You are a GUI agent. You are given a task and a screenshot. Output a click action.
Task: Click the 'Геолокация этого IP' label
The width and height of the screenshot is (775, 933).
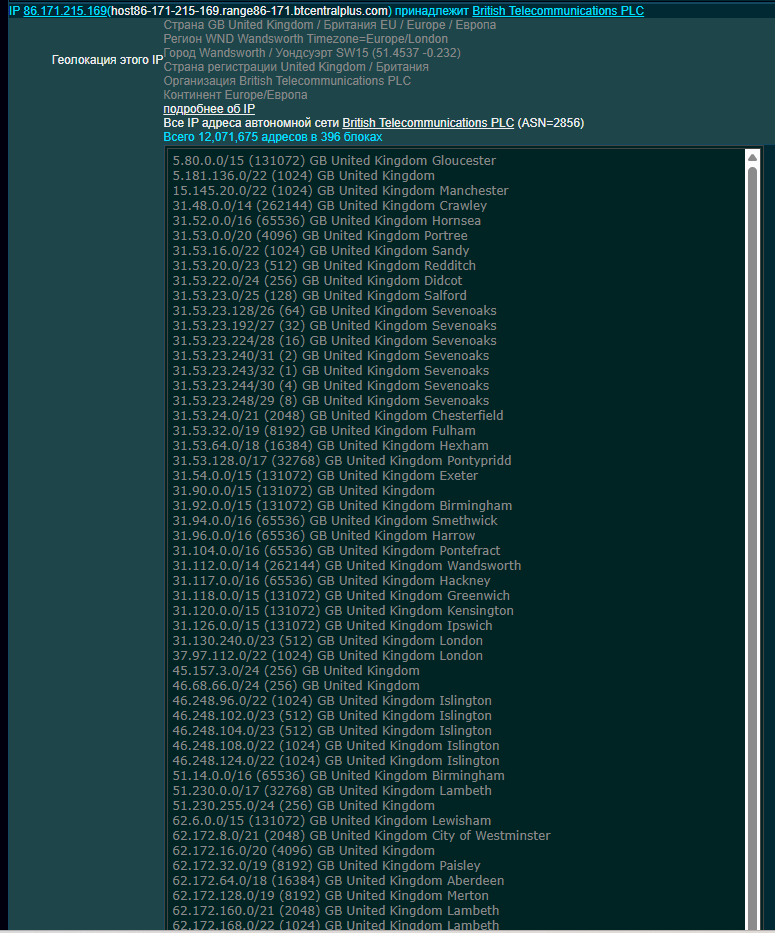click(107, 60)
